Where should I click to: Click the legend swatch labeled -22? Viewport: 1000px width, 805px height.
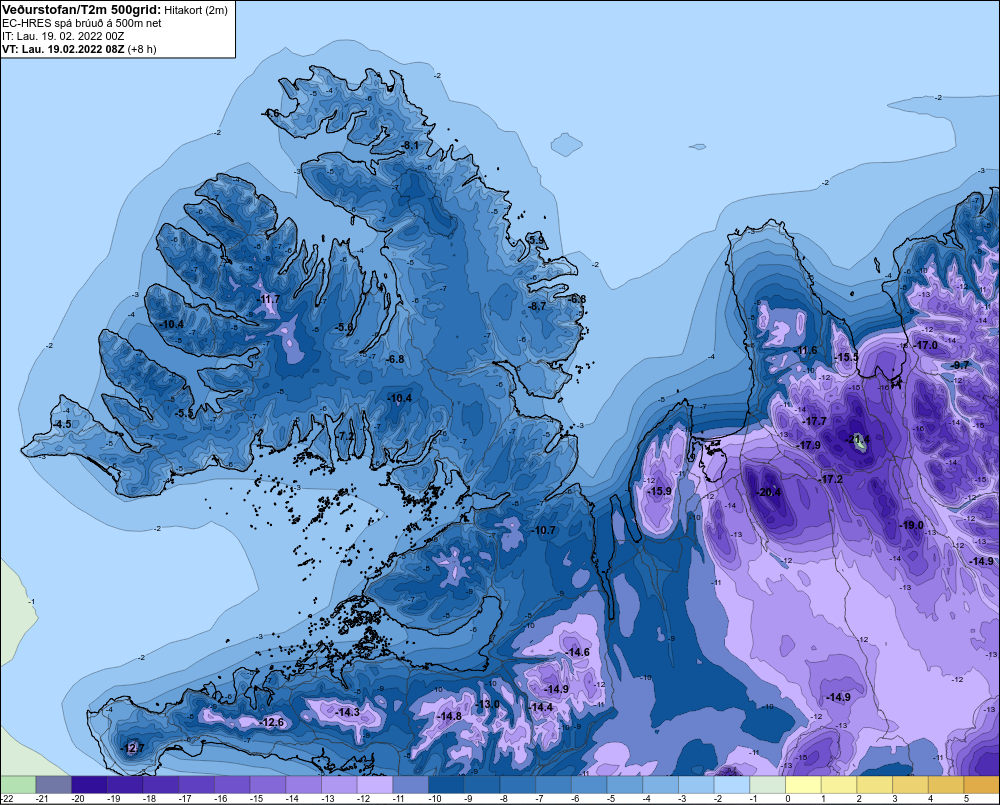18,784
